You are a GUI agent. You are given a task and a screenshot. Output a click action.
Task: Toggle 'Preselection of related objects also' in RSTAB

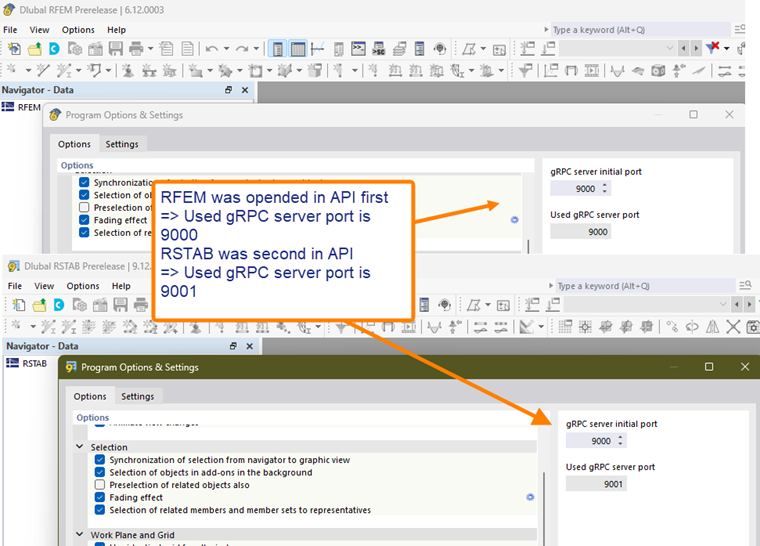coord(100,485)
